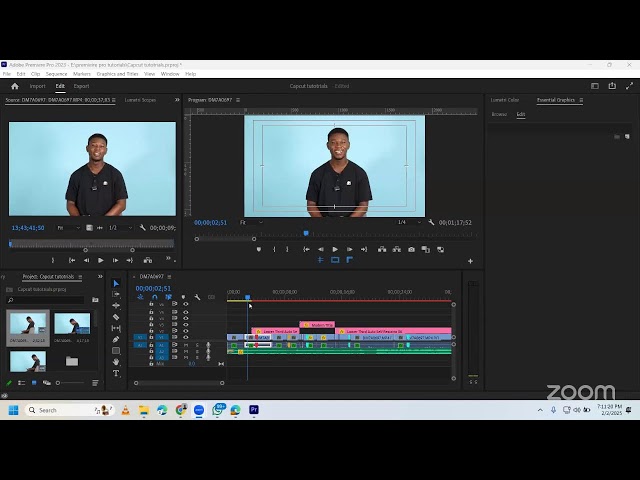This screenshot has width=640, height=480.
Task: Open the Markers menu
Action: click(x=82, y=74)
